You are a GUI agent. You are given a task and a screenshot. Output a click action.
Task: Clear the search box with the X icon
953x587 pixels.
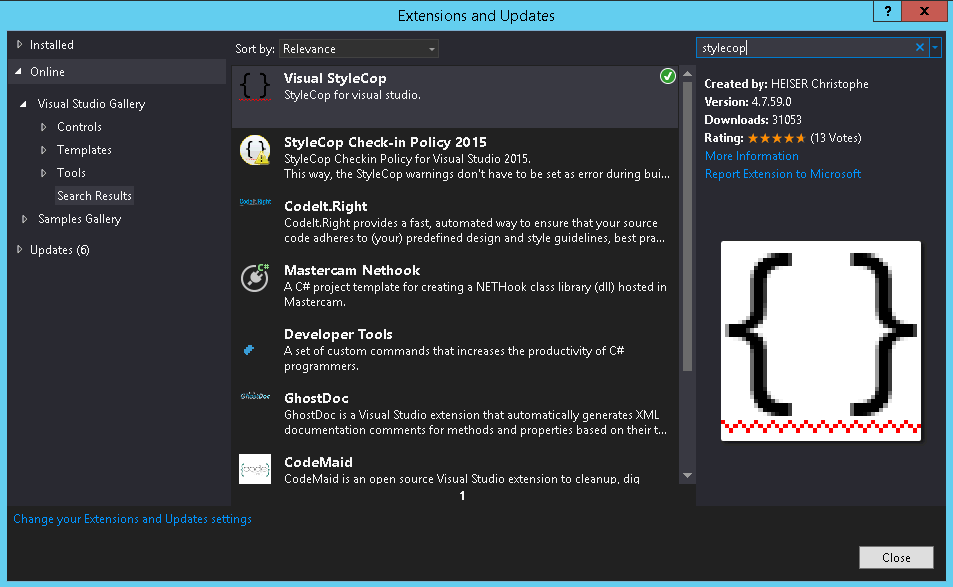pos(920,47)
